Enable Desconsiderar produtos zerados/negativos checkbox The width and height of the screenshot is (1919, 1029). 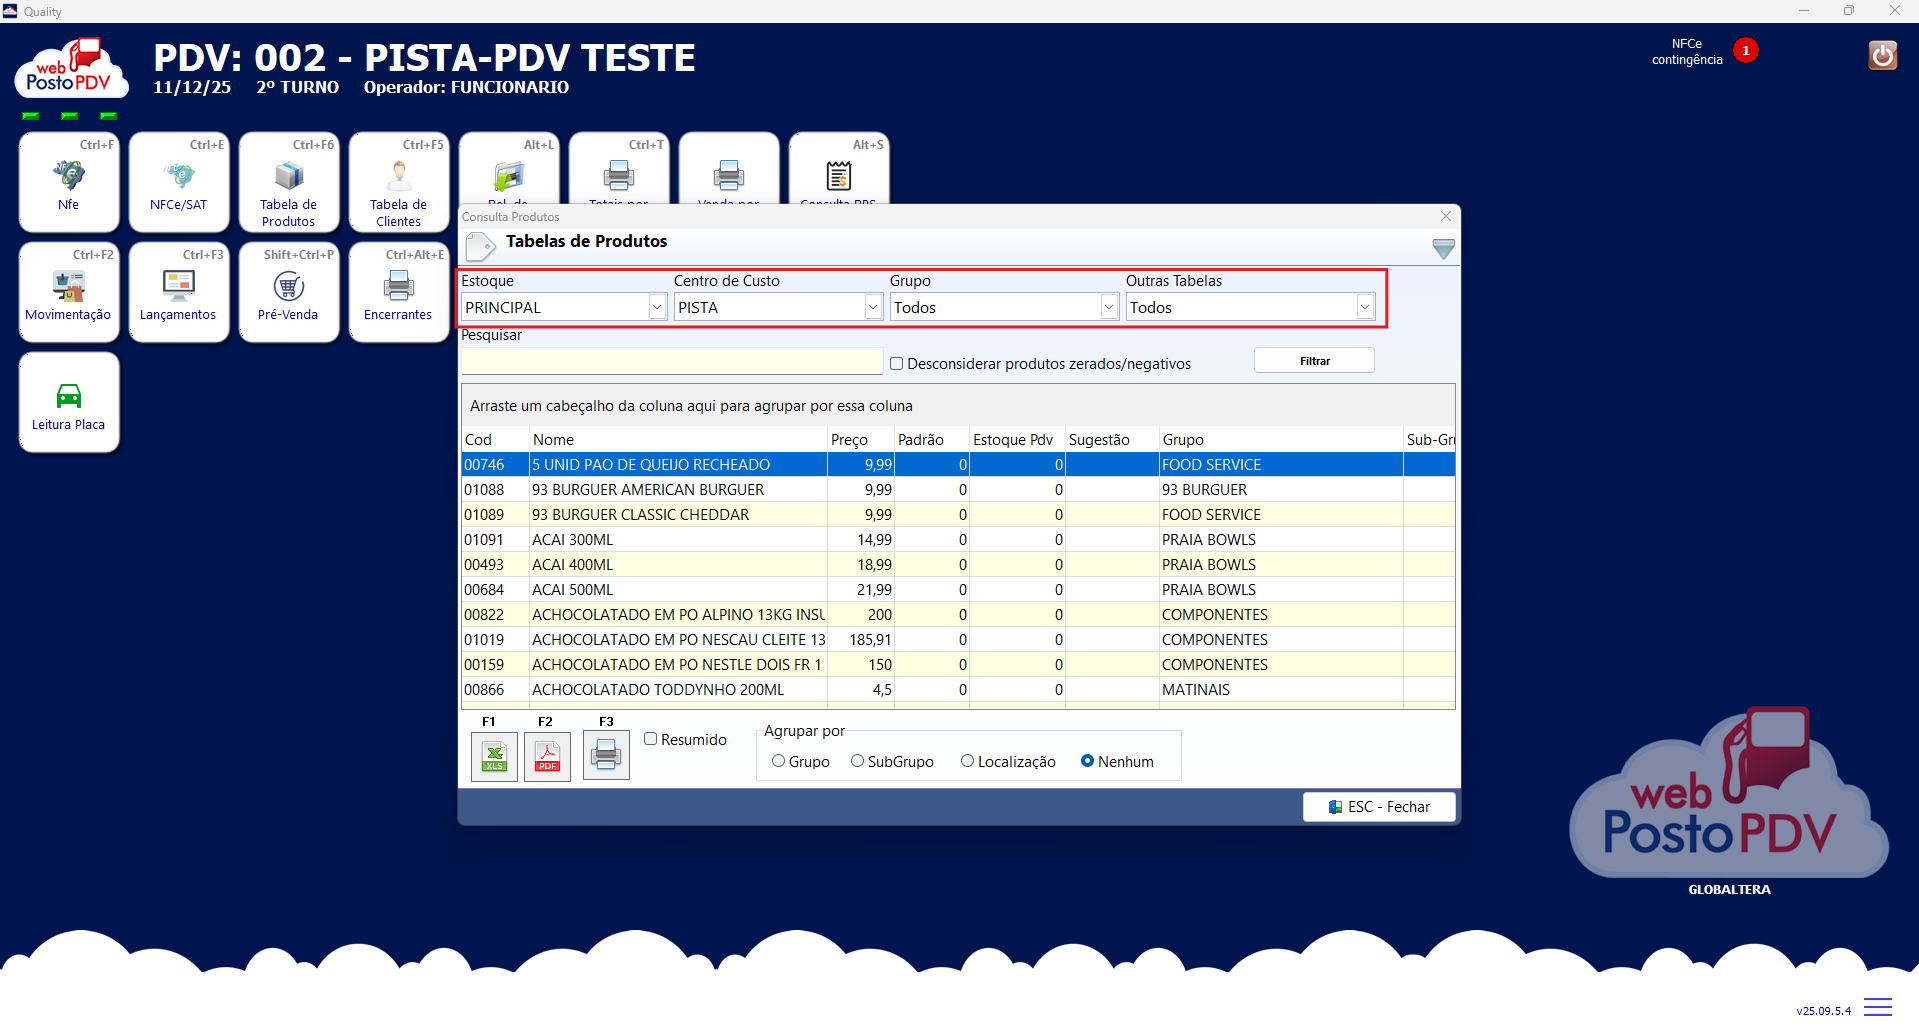pos(897,364)
